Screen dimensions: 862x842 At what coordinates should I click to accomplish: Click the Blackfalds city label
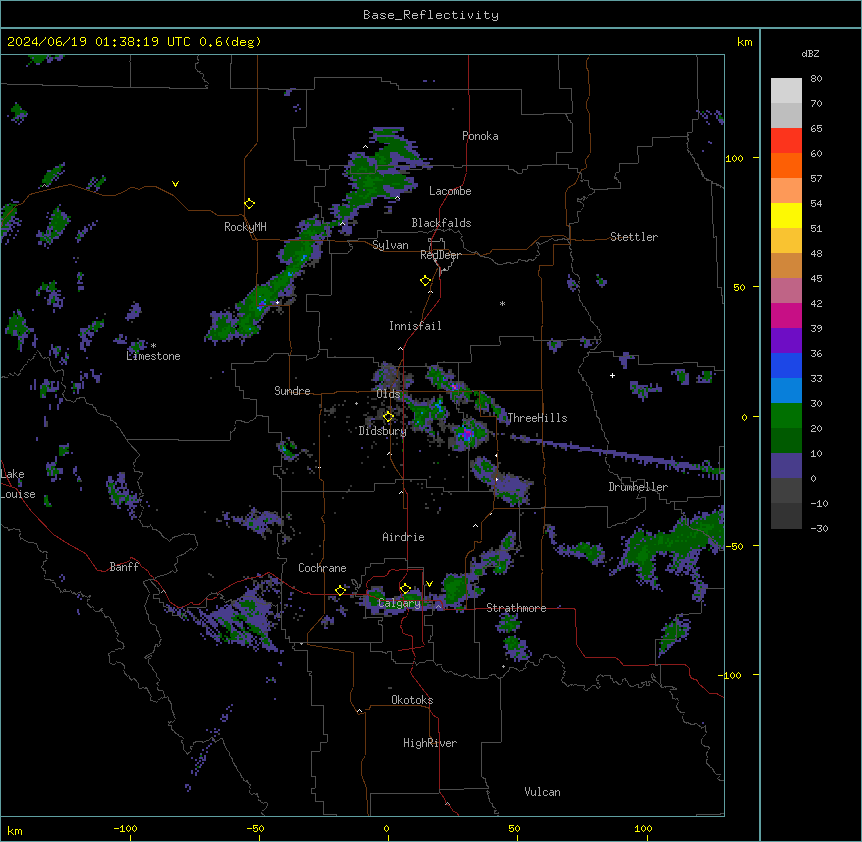tap(441, 223)
